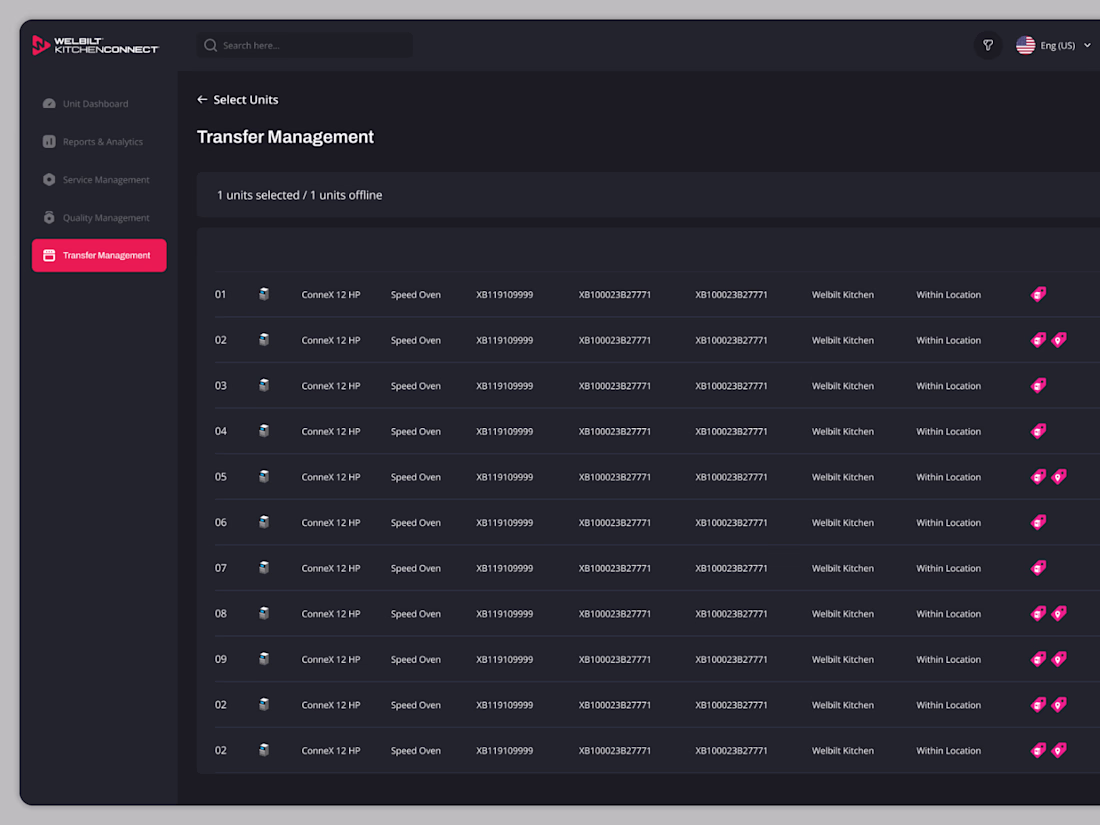Screen dimensions: 1100x825
Task: Click Within Location in row 01
Action: tap(948, 295)
